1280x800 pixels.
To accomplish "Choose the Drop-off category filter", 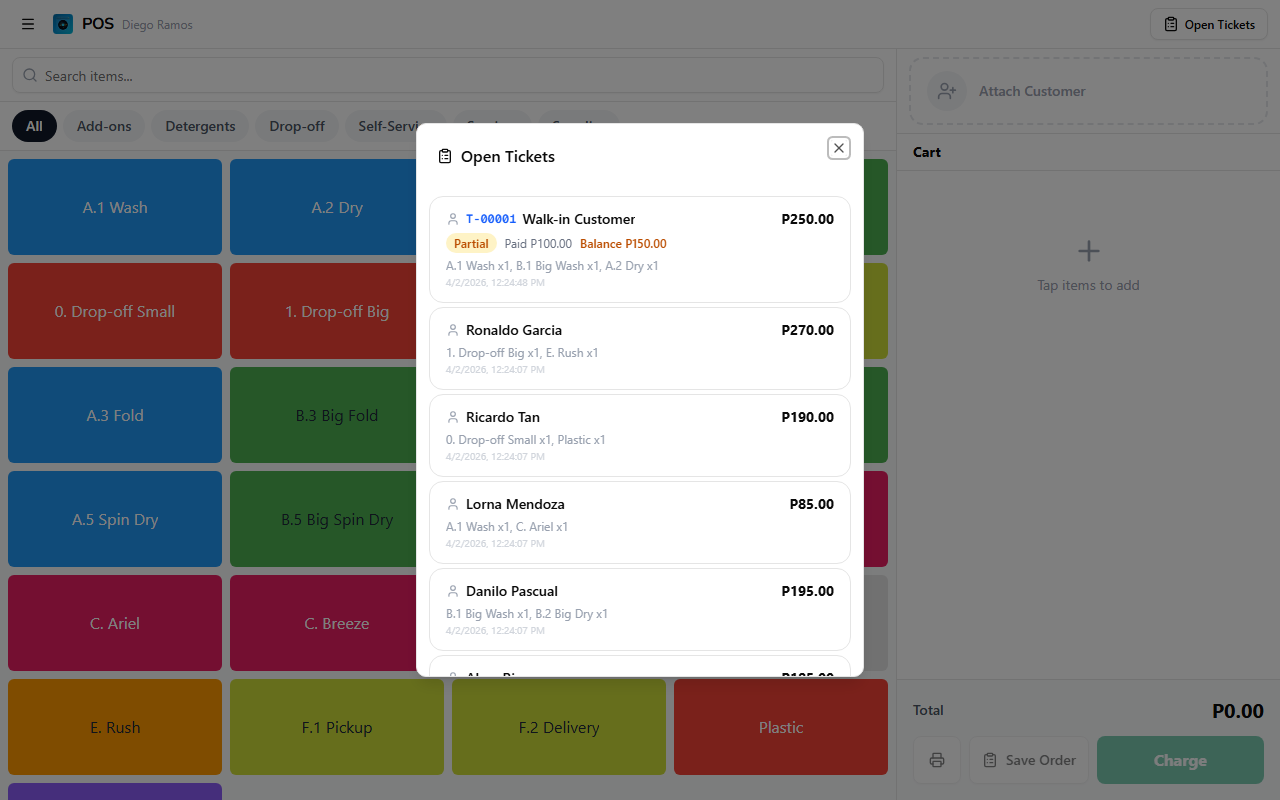I will point(297,126).
